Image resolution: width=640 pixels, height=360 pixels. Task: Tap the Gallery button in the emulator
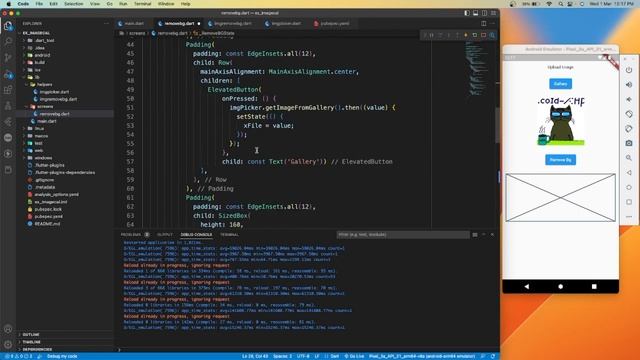(x=560, y=84)
